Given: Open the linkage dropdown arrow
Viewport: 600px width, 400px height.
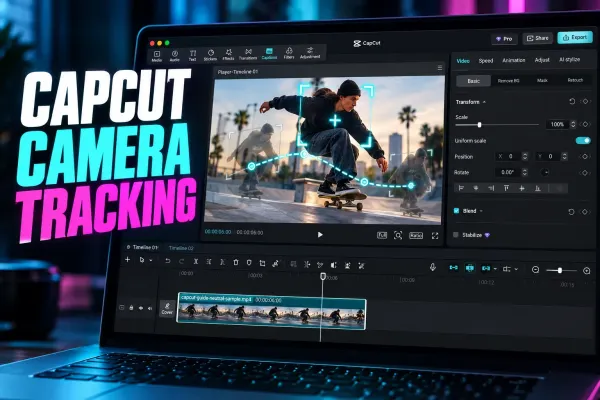Looking at the screenshot, I should (x=495, y=269).
